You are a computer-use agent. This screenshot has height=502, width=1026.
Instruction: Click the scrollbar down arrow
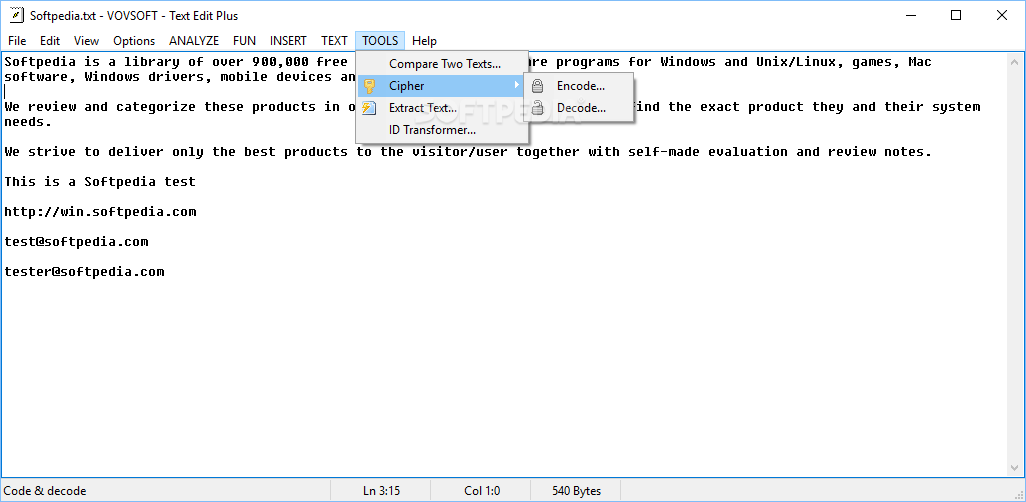coord(1015,467)
